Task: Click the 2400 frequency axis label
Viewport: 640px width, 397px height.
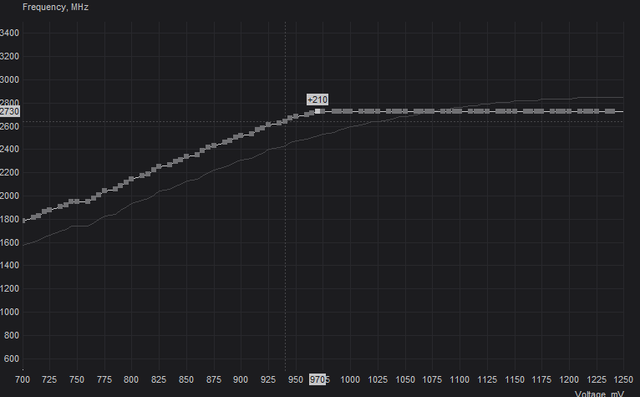Action: [x=9, y=149]
